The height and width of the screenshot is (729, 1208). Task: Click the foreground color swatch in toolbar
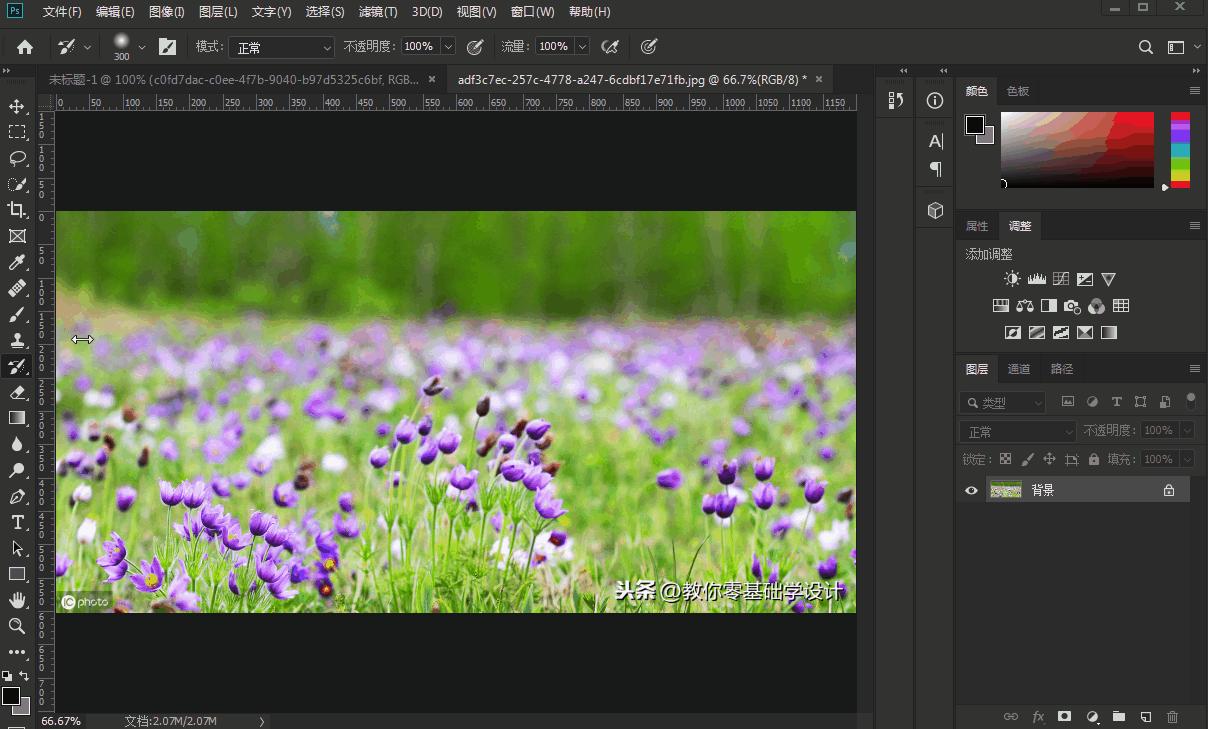click(10, 695)
